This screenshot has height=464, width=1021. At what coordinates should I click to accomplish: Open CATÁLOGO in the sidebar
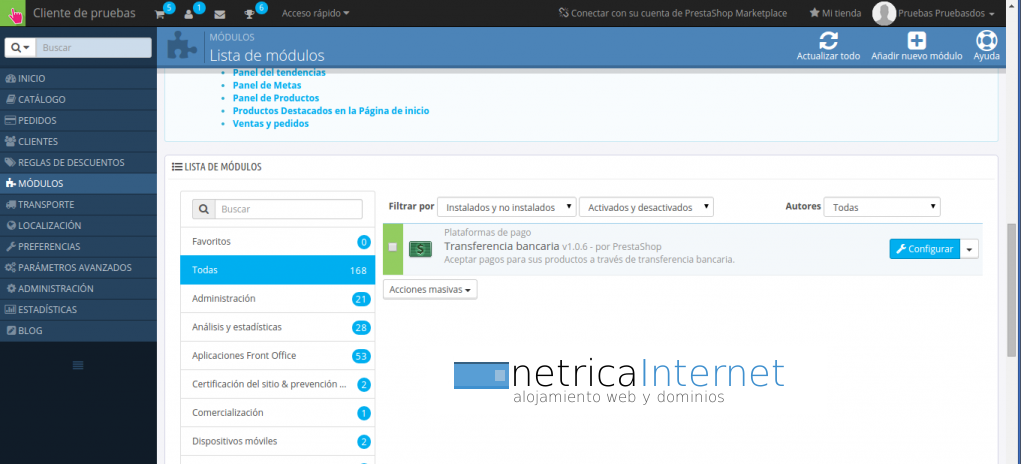point(78,100)
